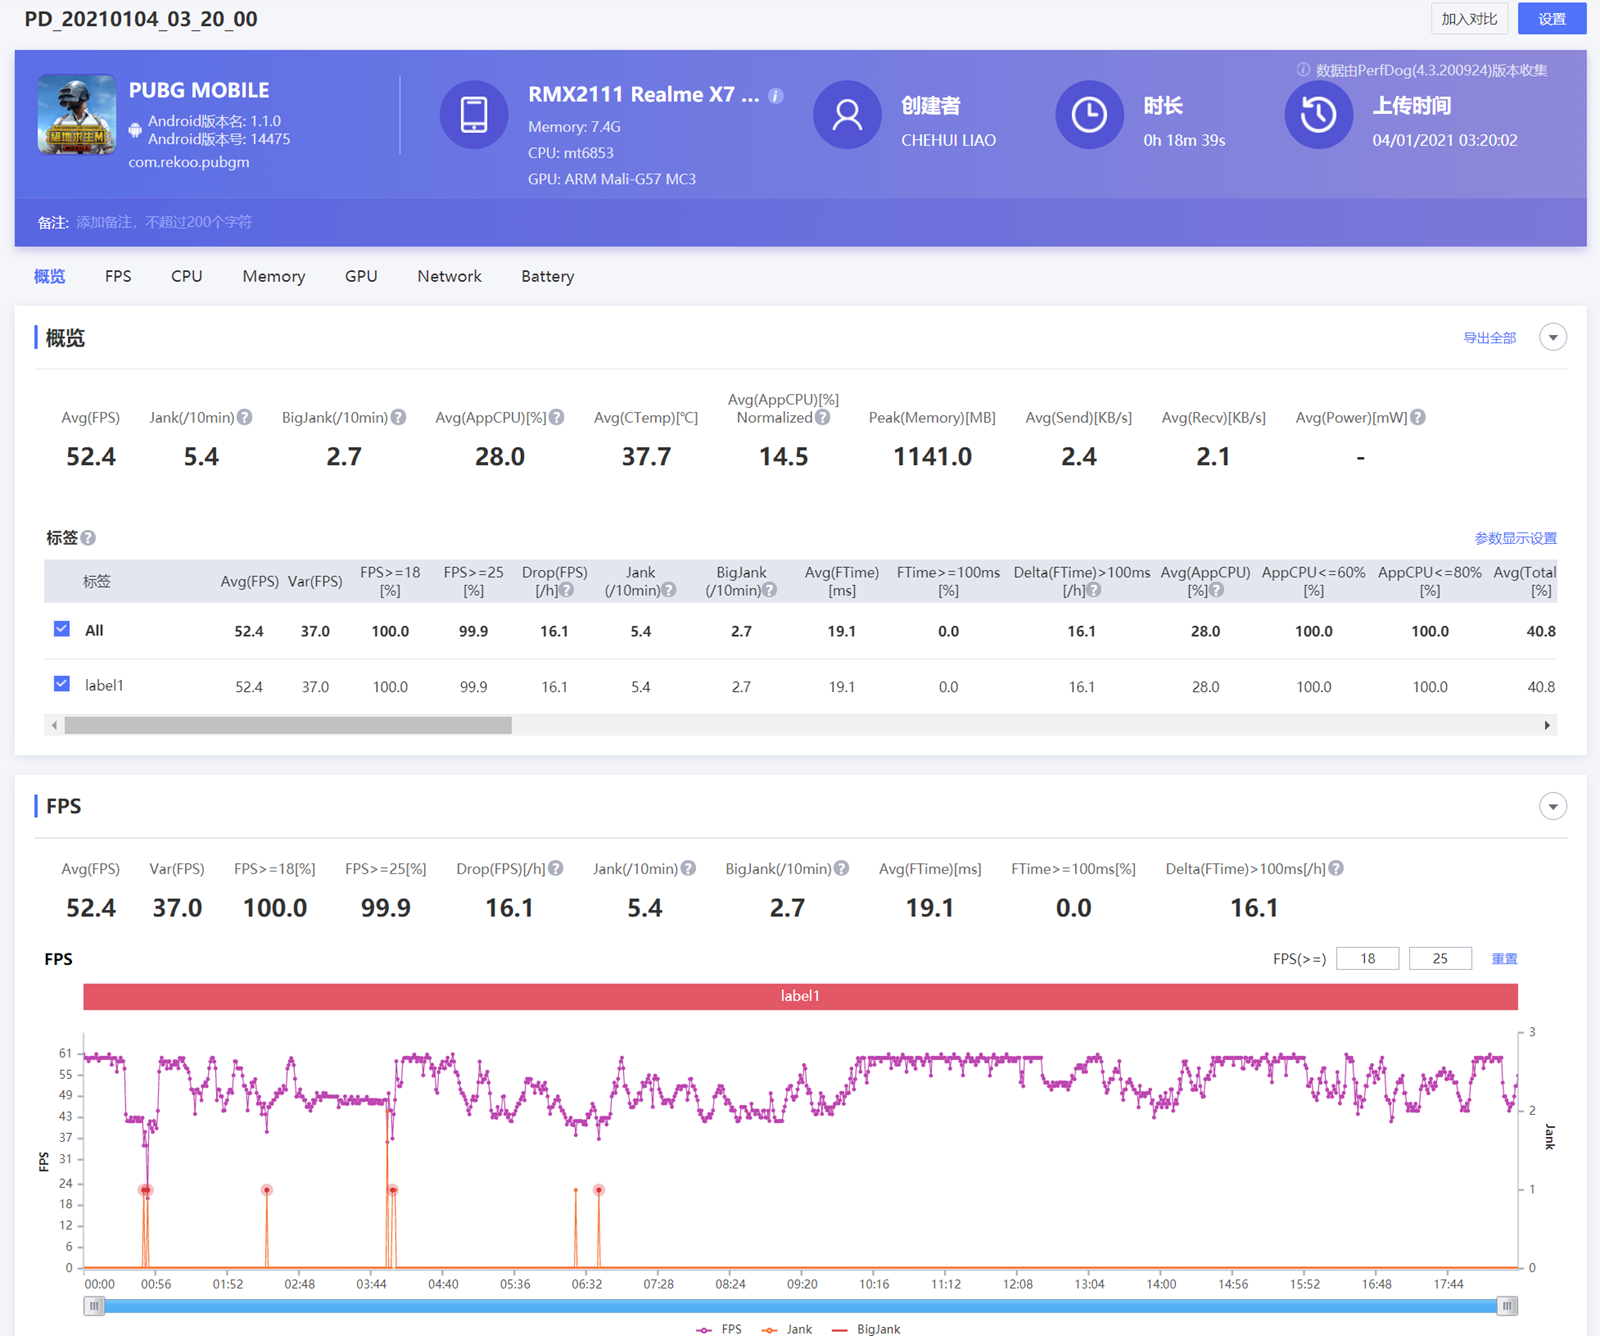Click help icon beside BigJank(/10min) in FPS section

tap(842, 869)
